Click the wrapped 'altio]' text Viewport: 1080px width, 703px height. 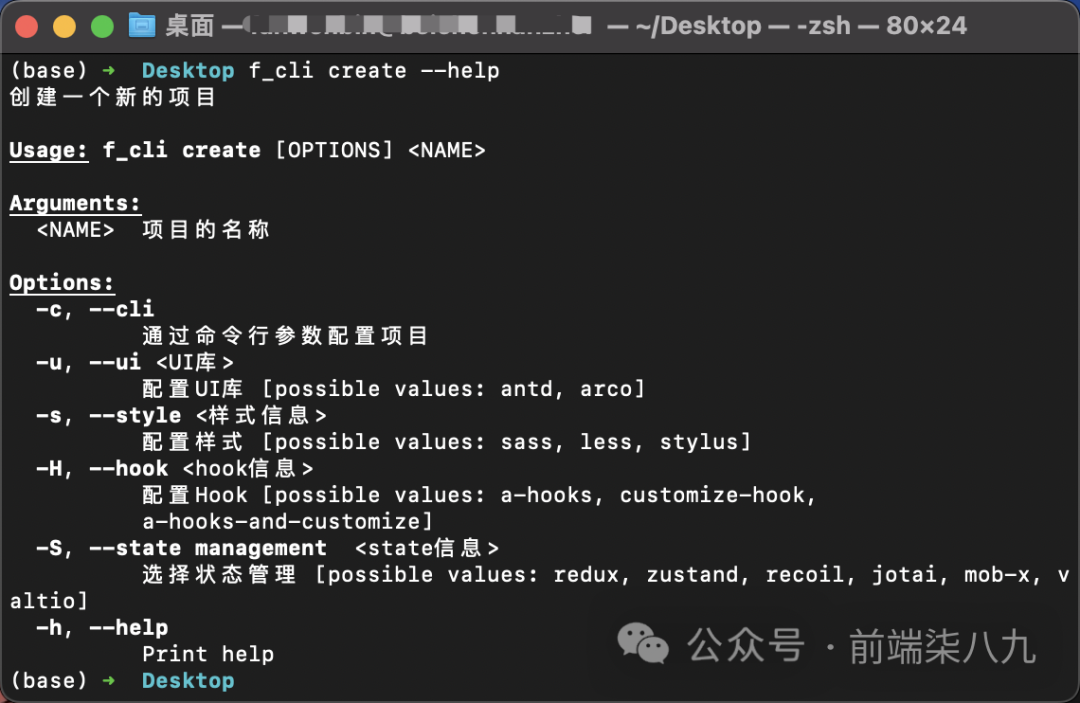pyautogui.click(x=49, y=601)
